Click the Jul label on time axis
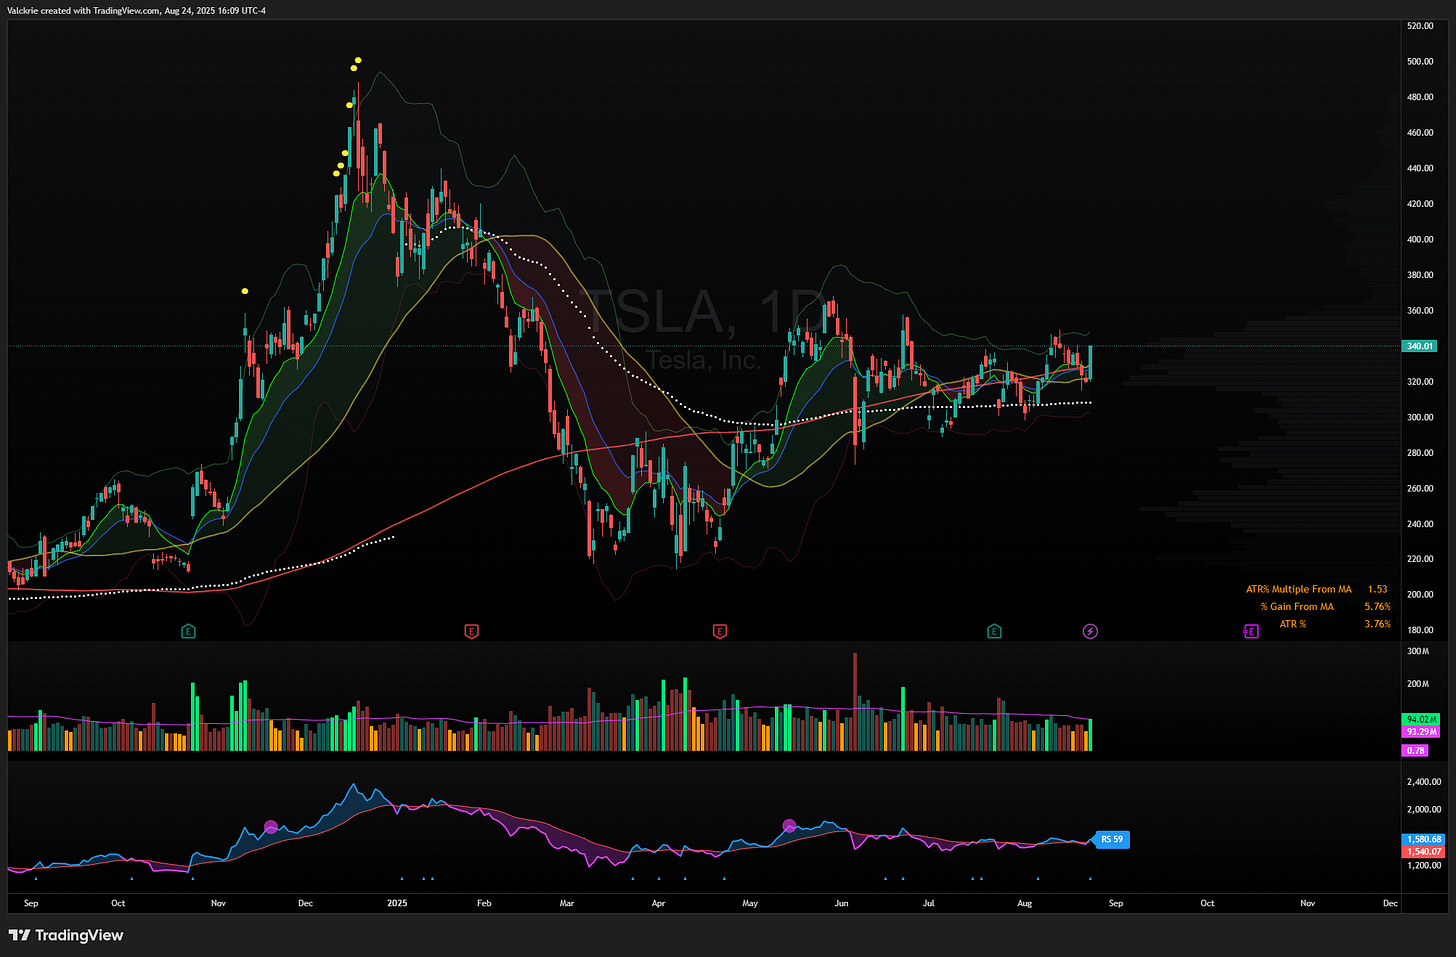This screenshot has width=1456, height=957. coord(929,903)
